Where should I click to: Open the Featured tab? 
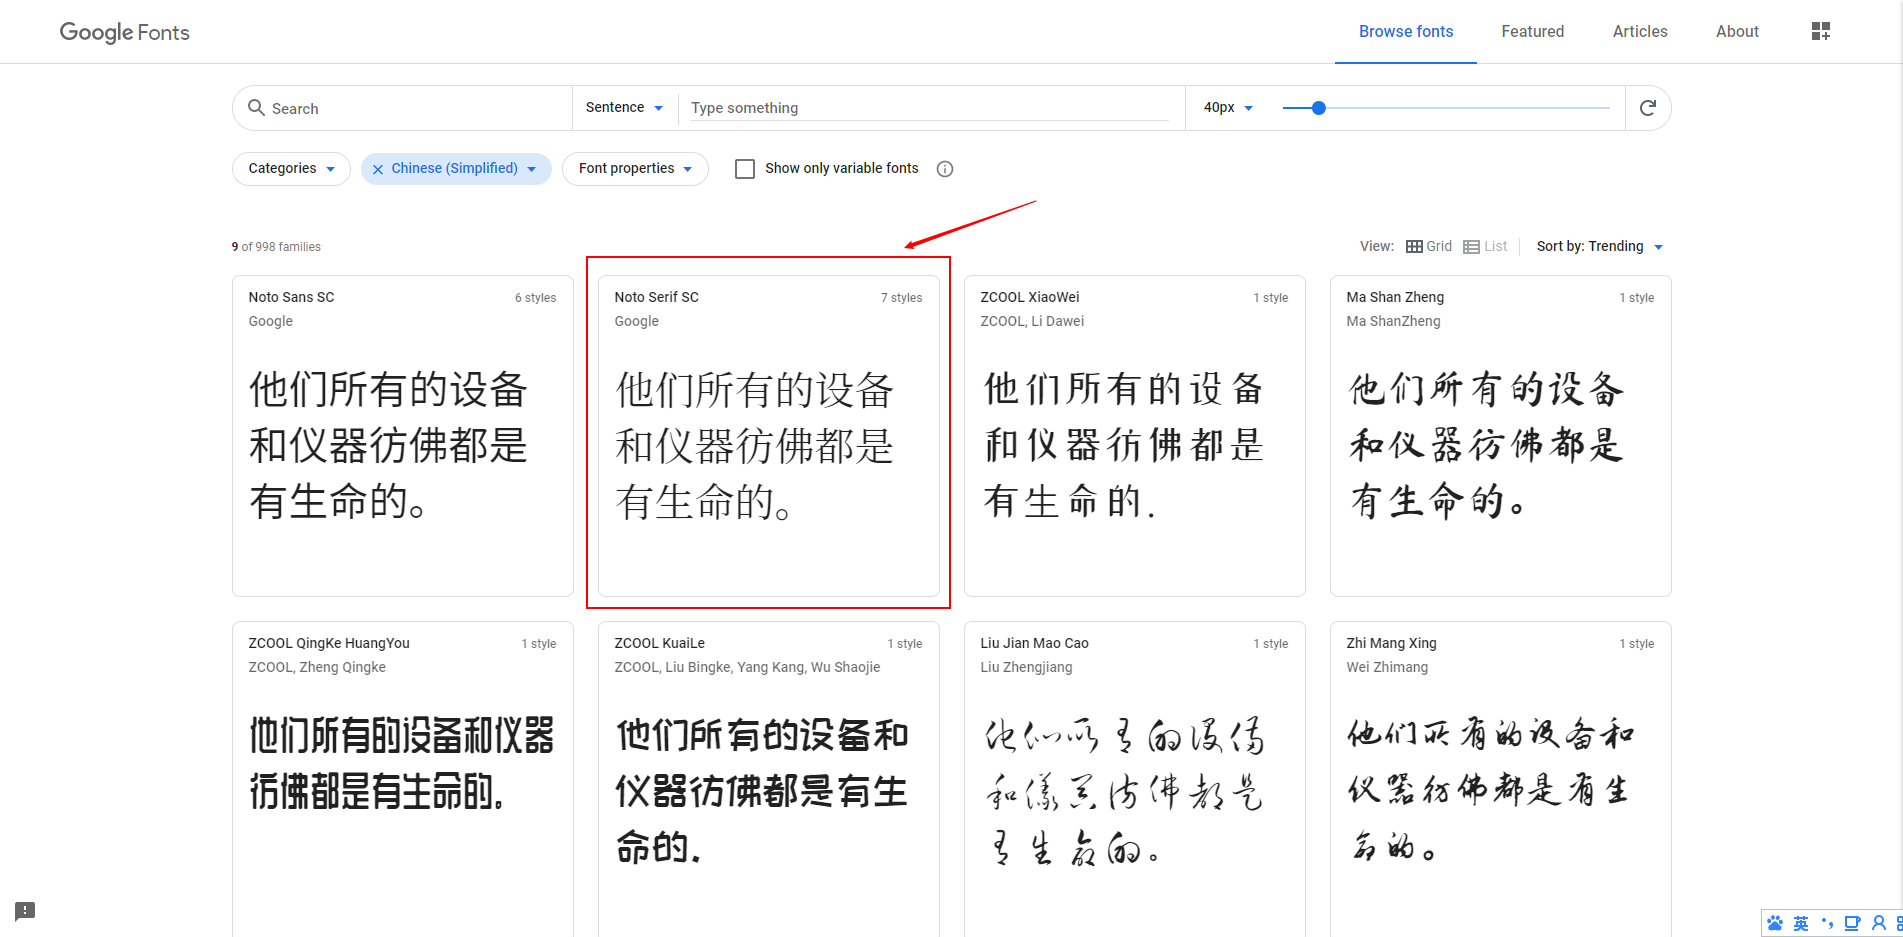[1533, 32]
